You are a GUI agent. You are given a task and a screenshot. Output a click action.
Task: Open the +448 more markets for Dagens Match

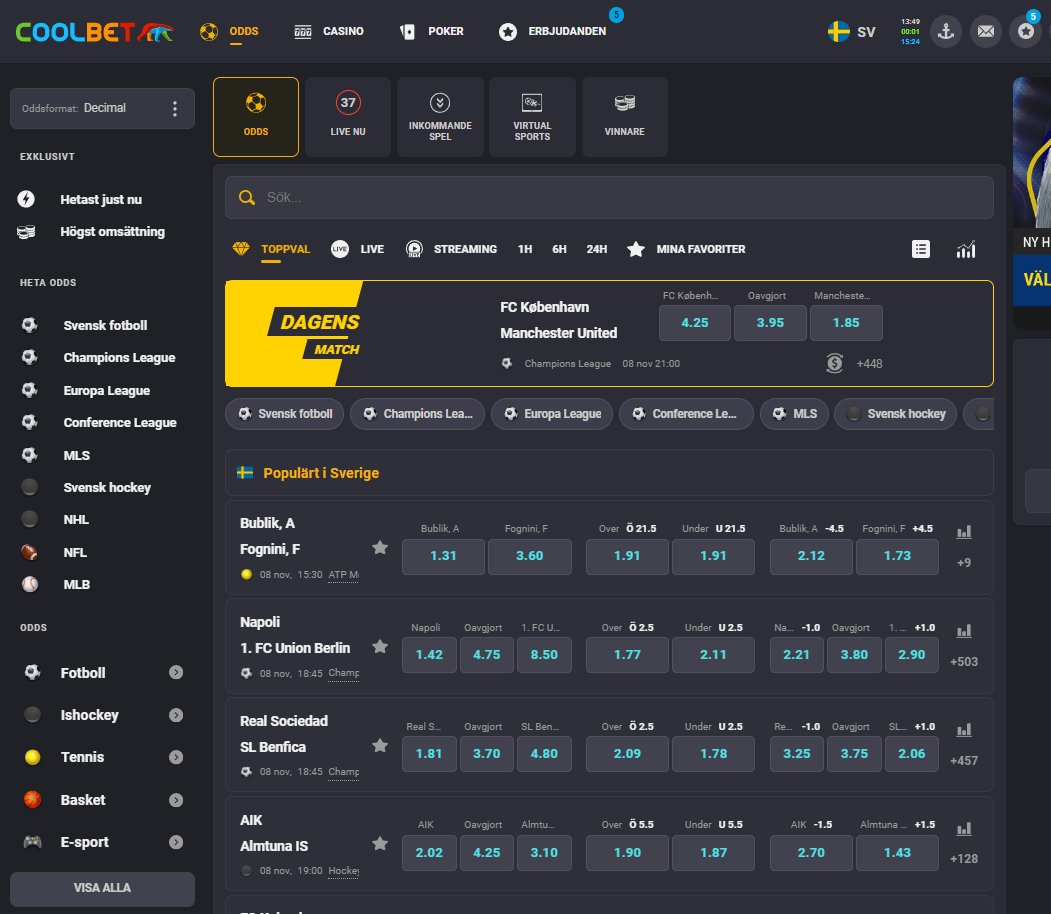pos(869,364)
